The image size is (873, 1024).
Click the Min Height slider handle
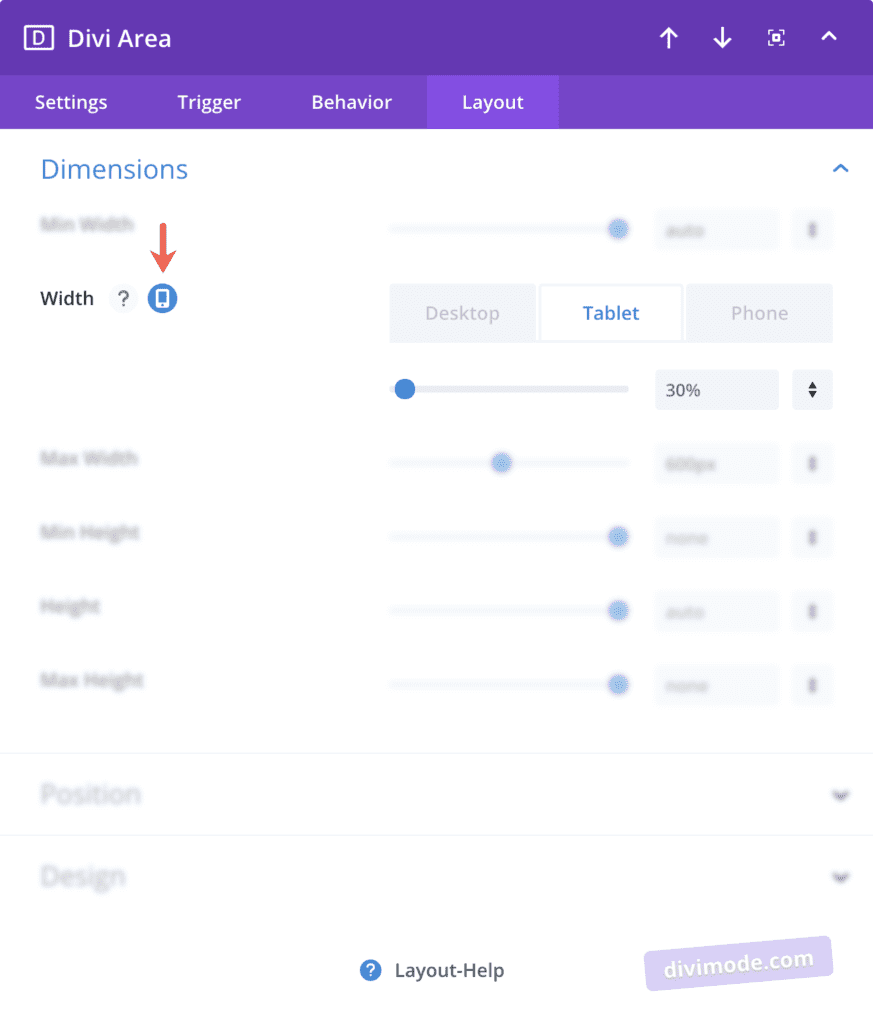point(618,537)
